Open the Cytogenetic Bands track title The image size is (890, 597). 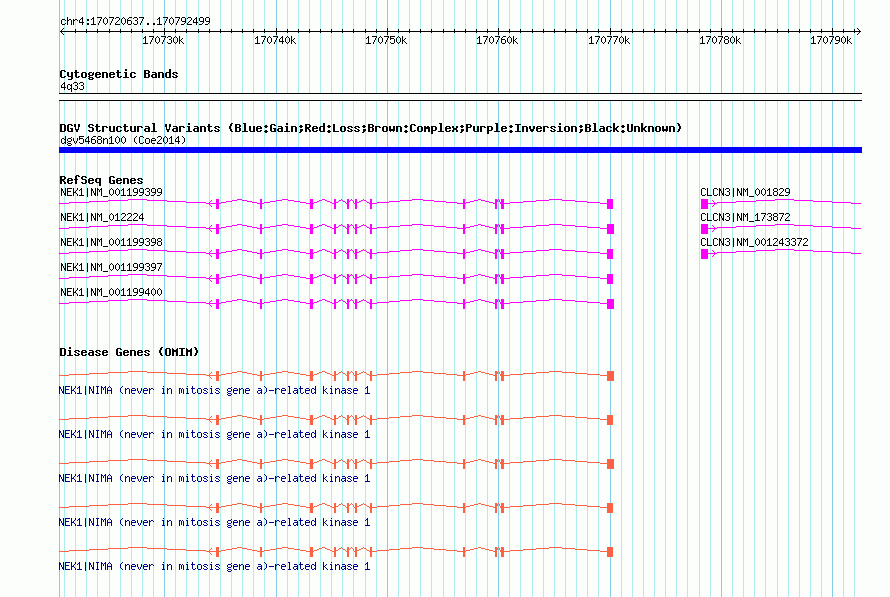point(119,74)
